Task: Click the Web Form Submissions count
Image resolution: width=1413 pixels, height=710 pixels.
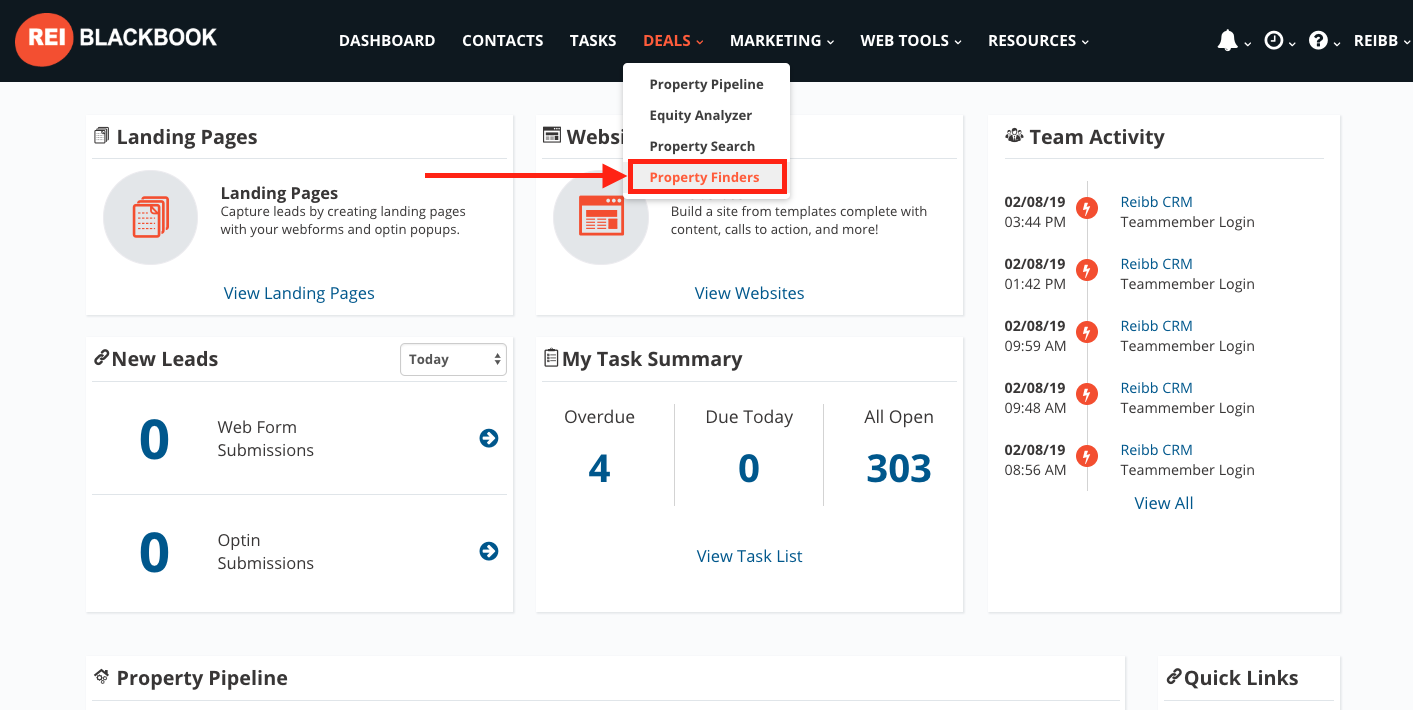Action: (154, 439)
